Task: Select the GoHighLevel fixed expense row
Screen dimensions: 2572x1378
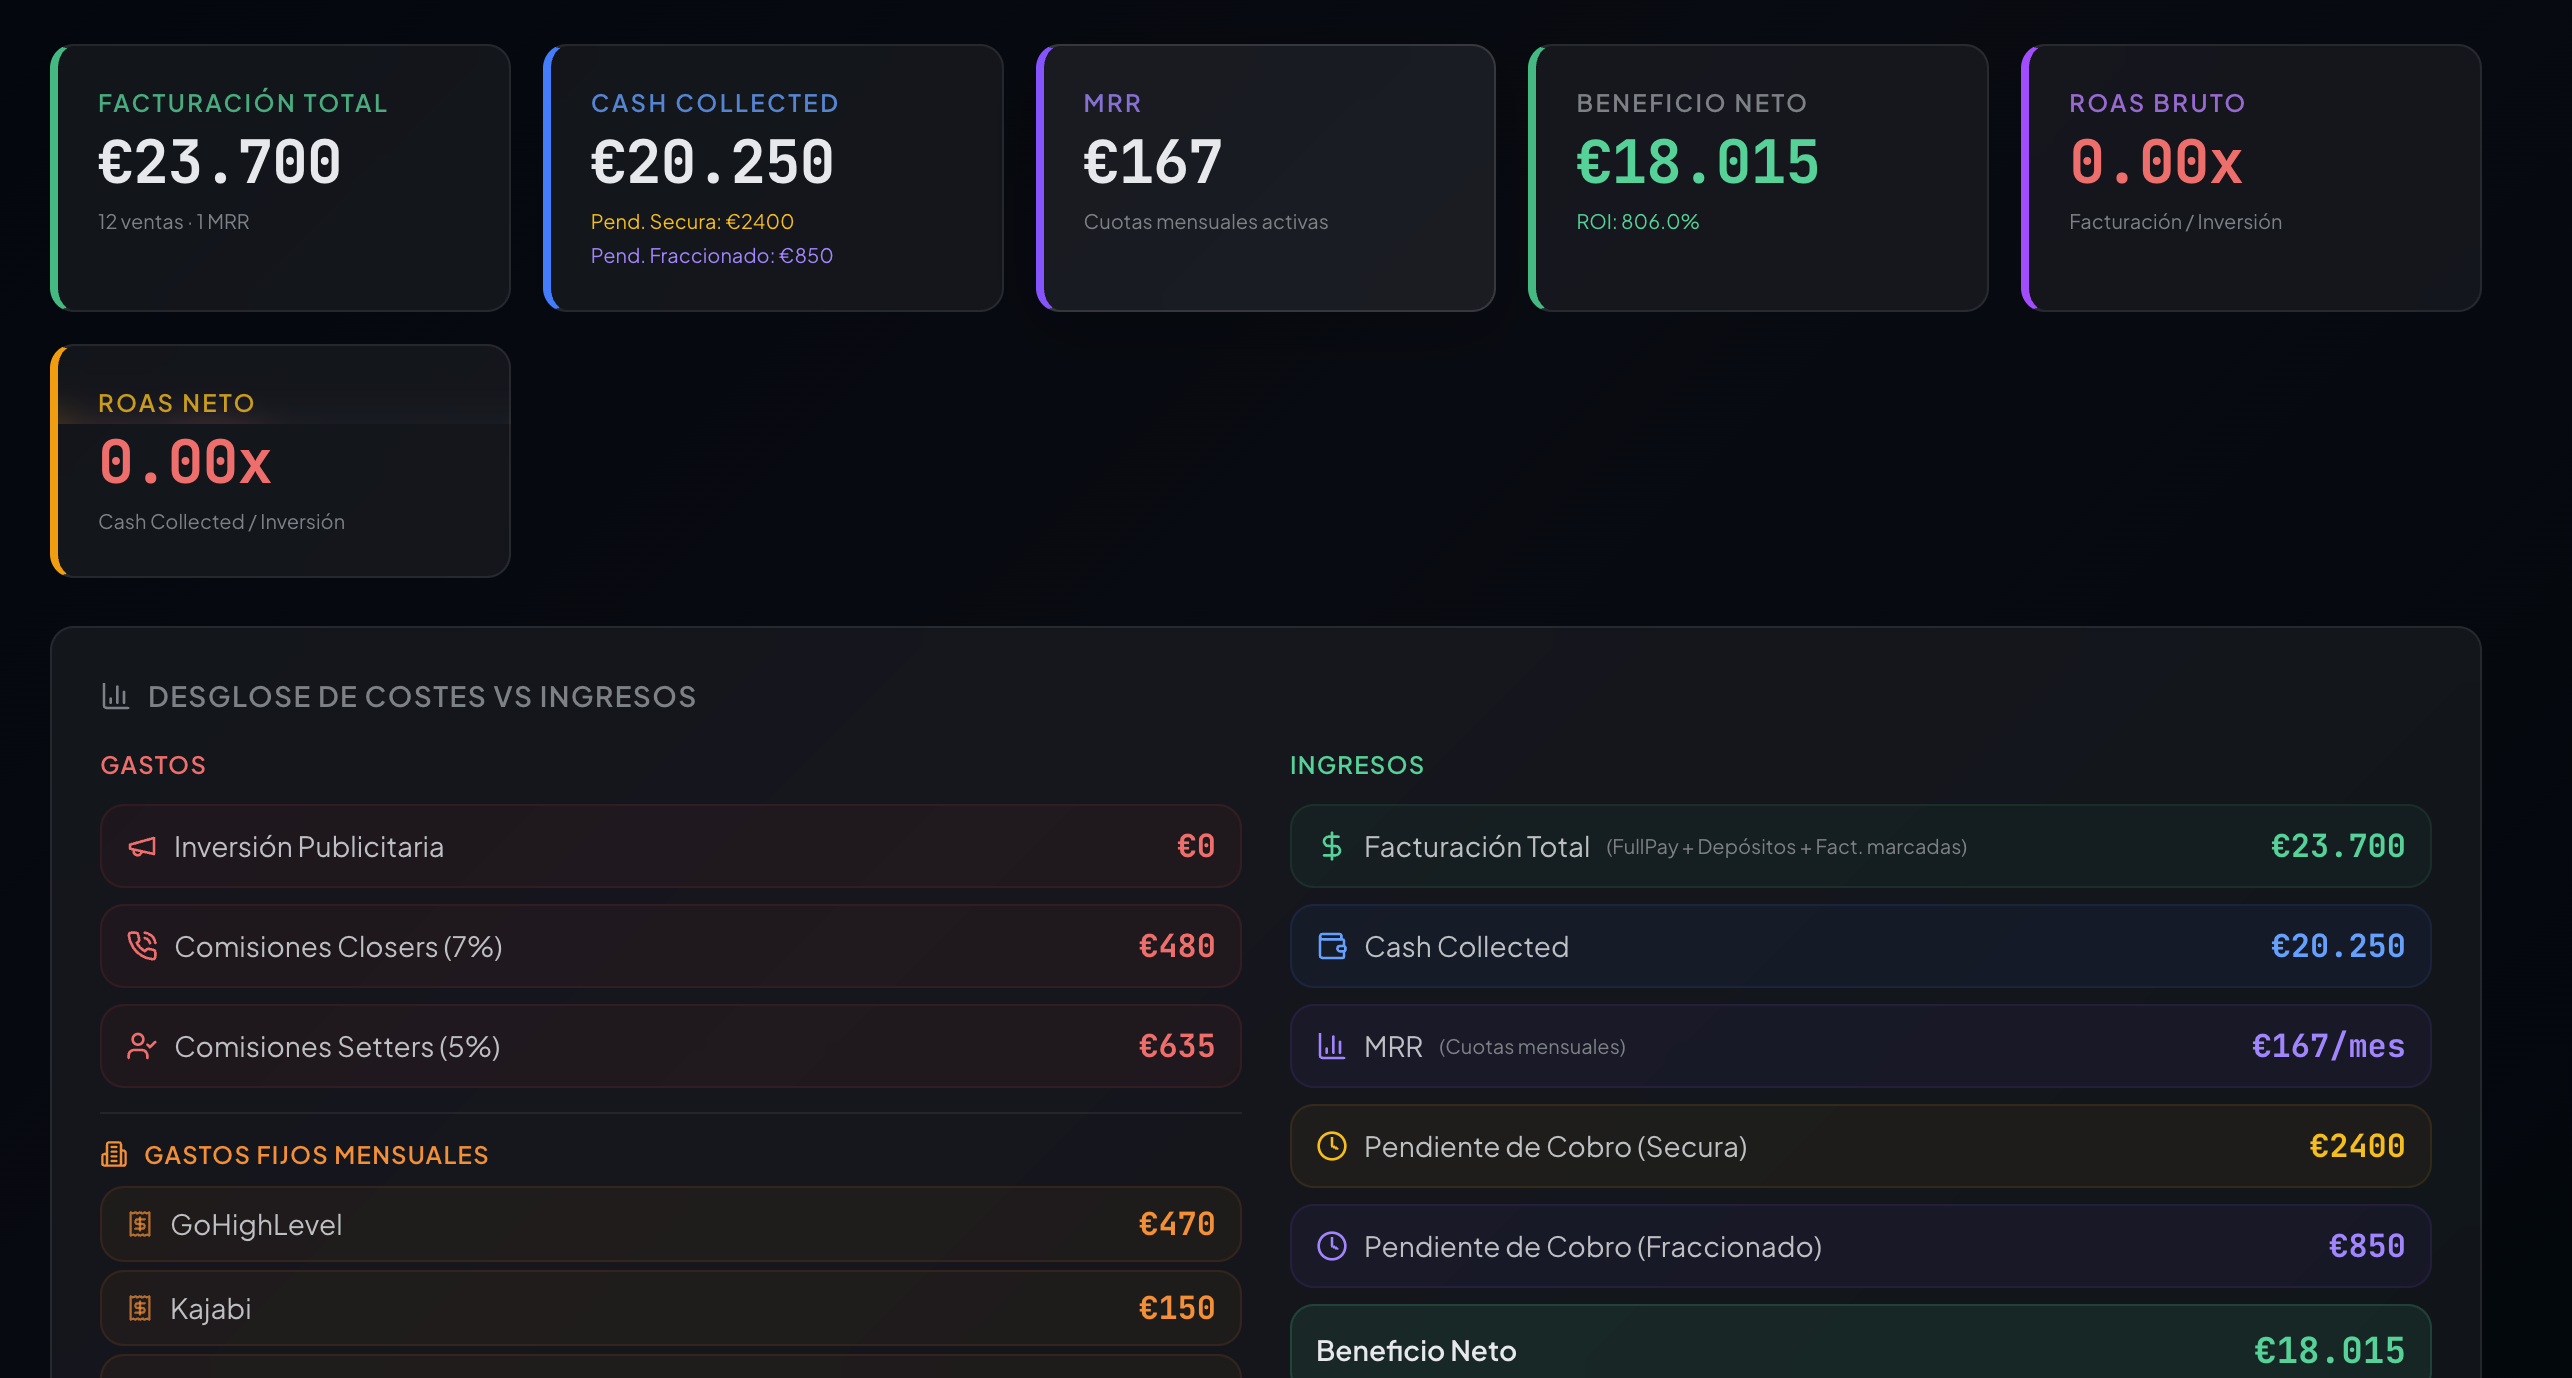Action: tap(671, 1224)
